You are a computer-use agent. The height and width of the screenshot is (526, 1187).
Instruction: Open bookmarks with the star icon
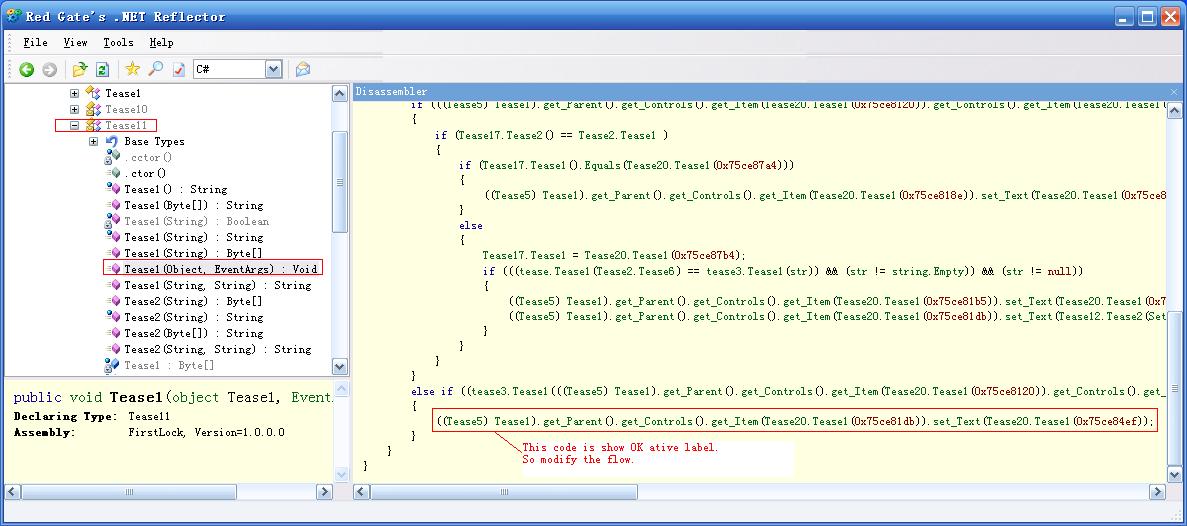[x=132, y=69]
